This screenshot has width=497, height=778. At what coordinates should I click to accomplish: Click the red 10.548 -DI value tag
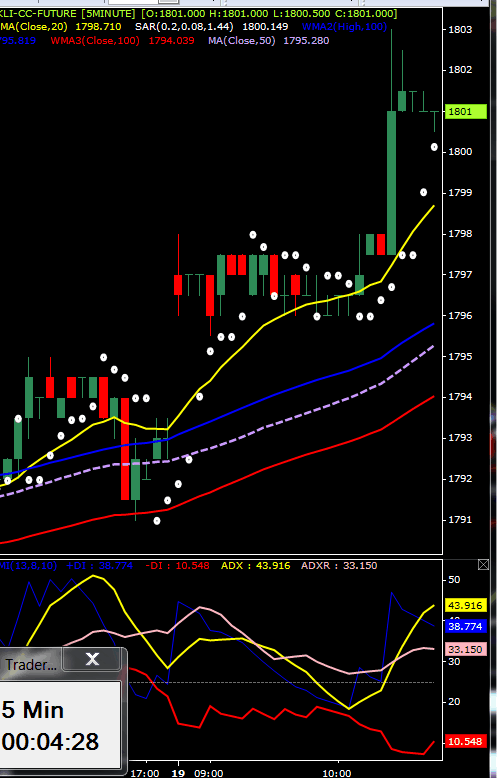(466, 741)
